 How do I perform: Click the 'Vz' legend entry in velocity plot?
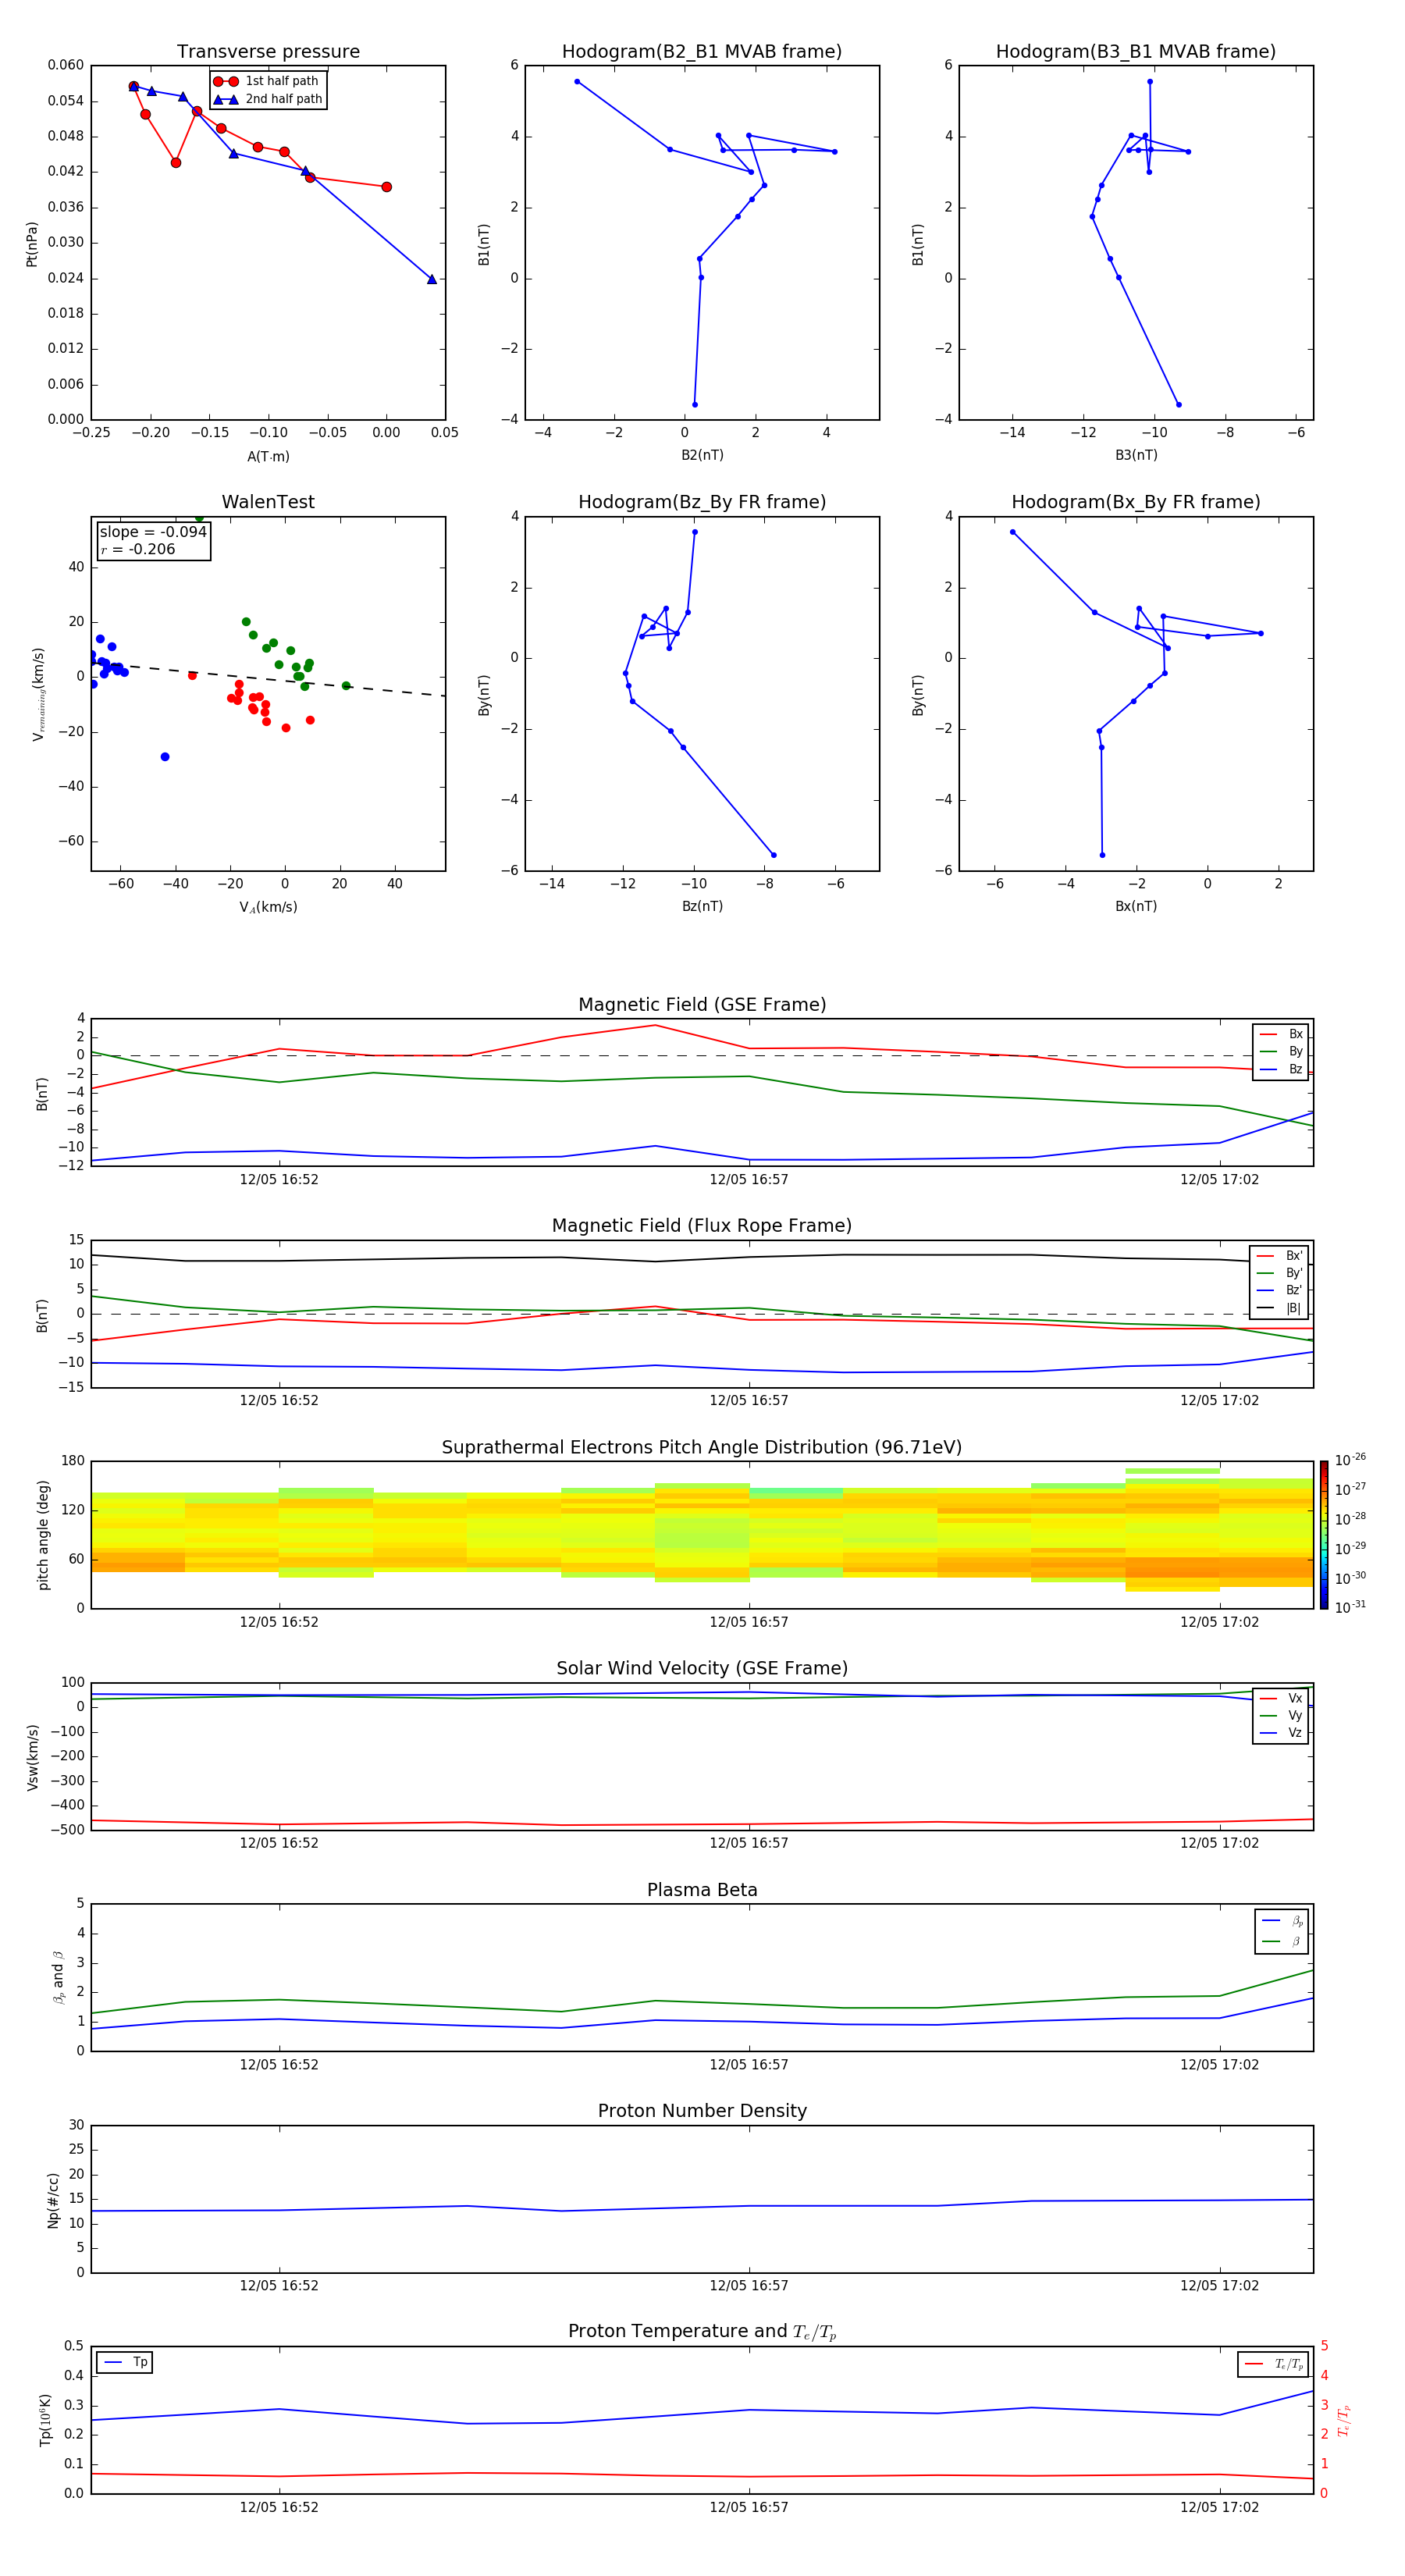[1281, 1733]
